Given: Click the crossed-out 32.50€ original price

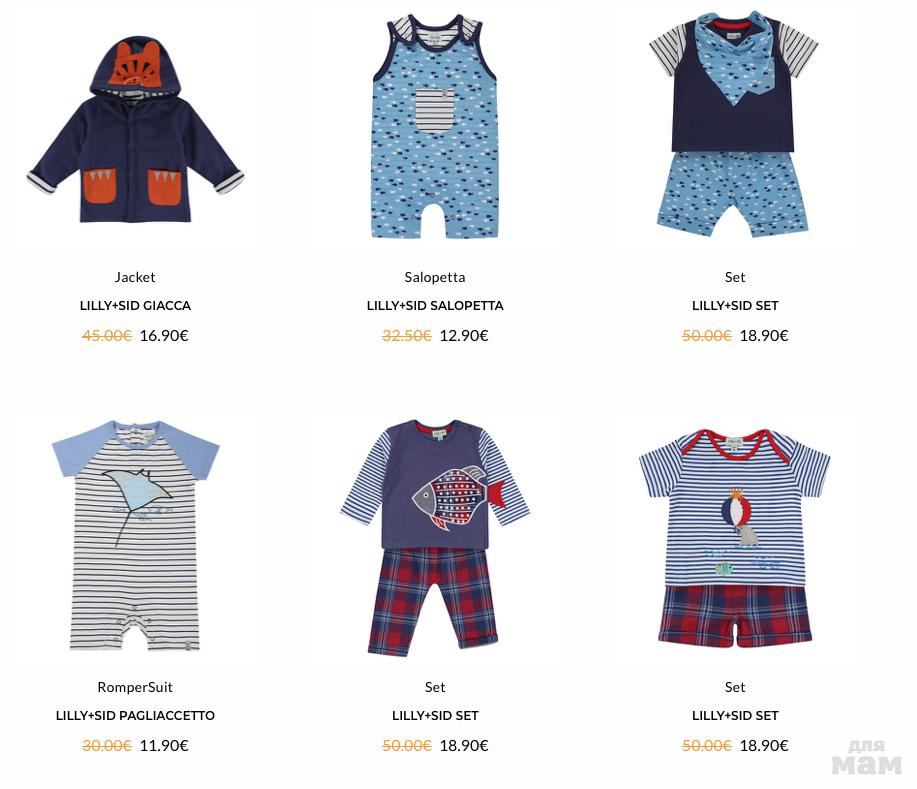Looking at the screenshot, I should [x=406, y=336].
